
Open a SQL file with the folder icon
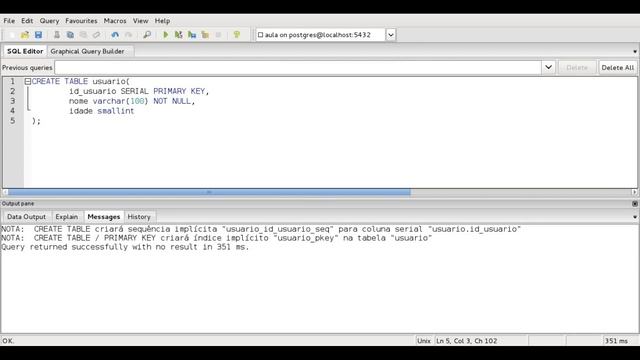25,35
